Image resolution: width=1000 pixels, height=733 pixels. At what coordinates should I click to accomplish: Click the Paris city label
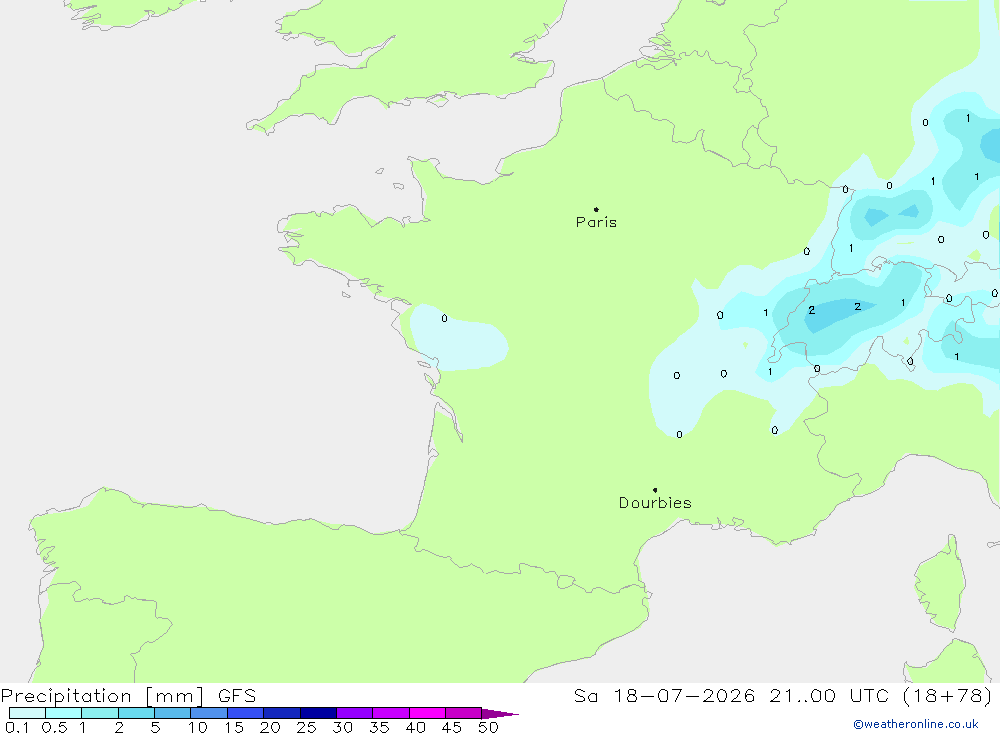click(596, 222)
